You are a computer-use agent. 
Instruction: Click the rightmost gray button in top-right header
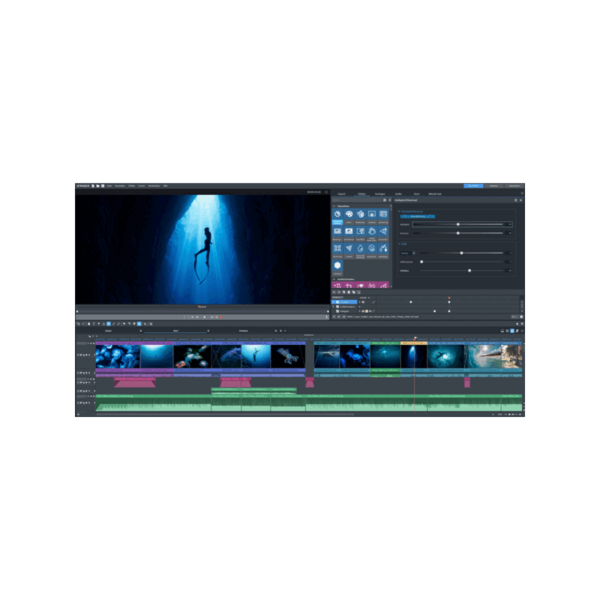514,186
